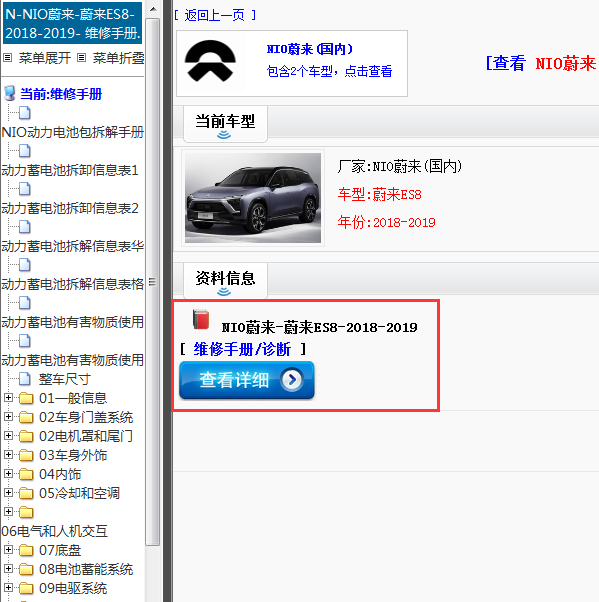
Task: Click the 02电机罩和尾门 folder icon
Action: click(26, 436)
